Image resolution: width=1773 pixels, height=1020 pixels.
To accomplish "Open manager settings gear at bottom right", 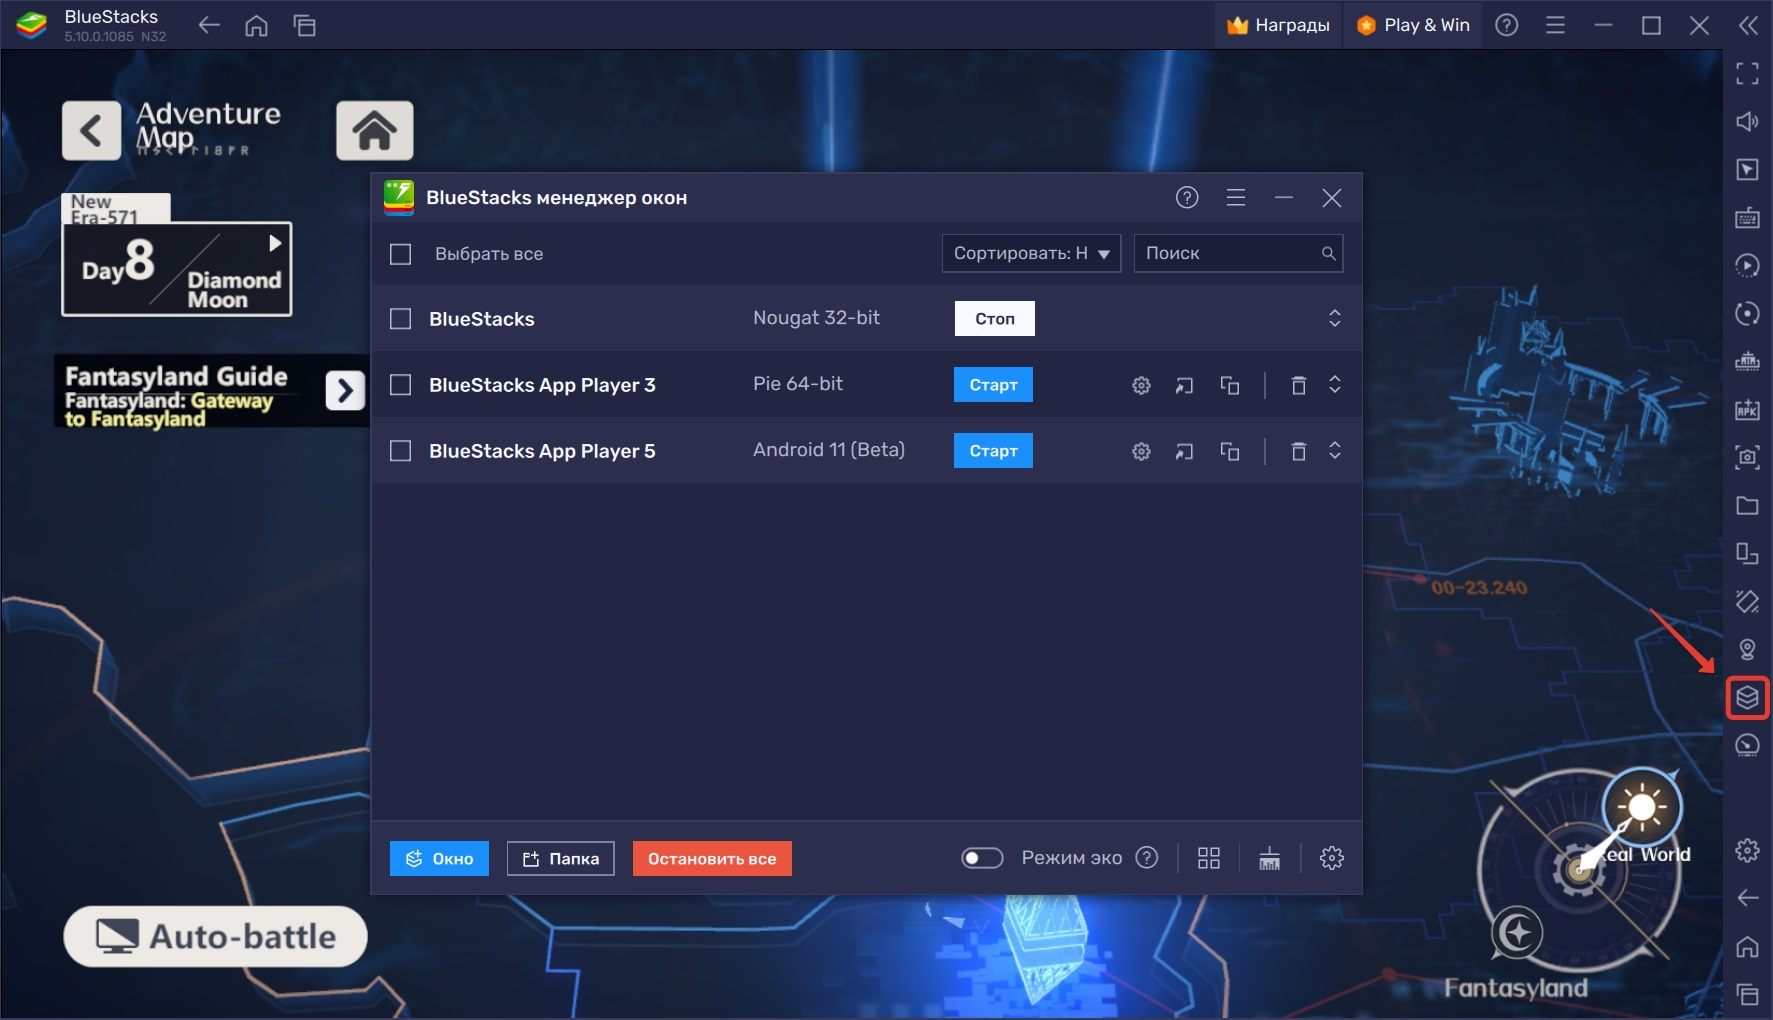I will (x=1331, y=858).
